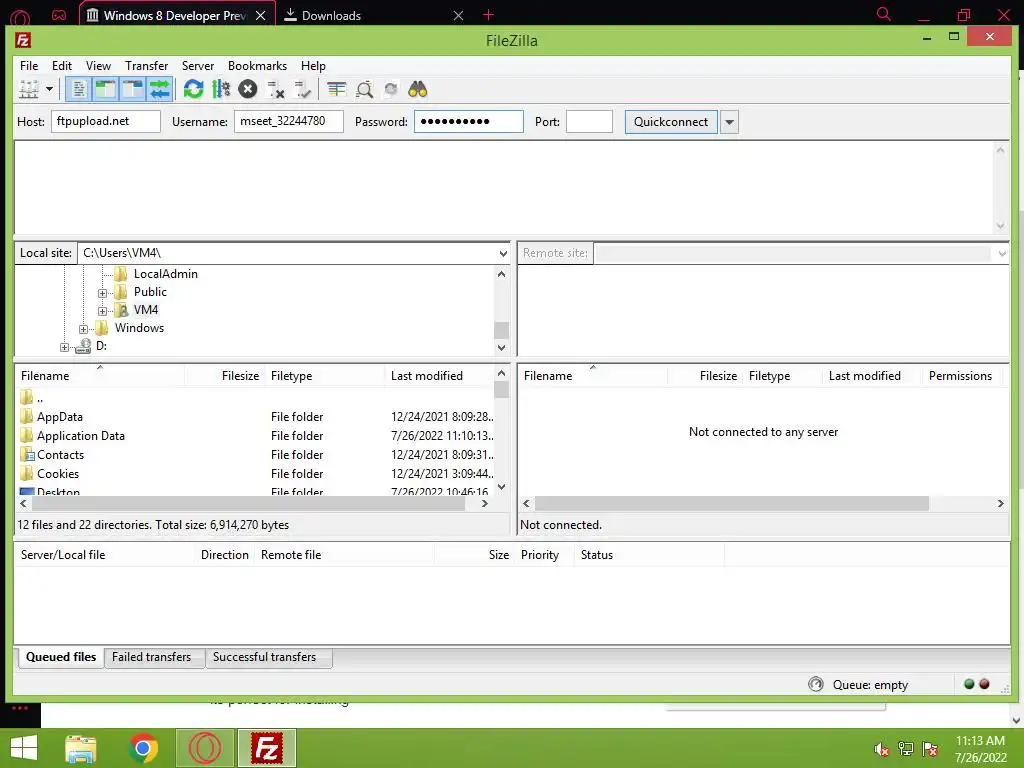This screenshot has height=768, width=1024.
Task: Open the Windows Start button
Action: [x=24, y=748]
